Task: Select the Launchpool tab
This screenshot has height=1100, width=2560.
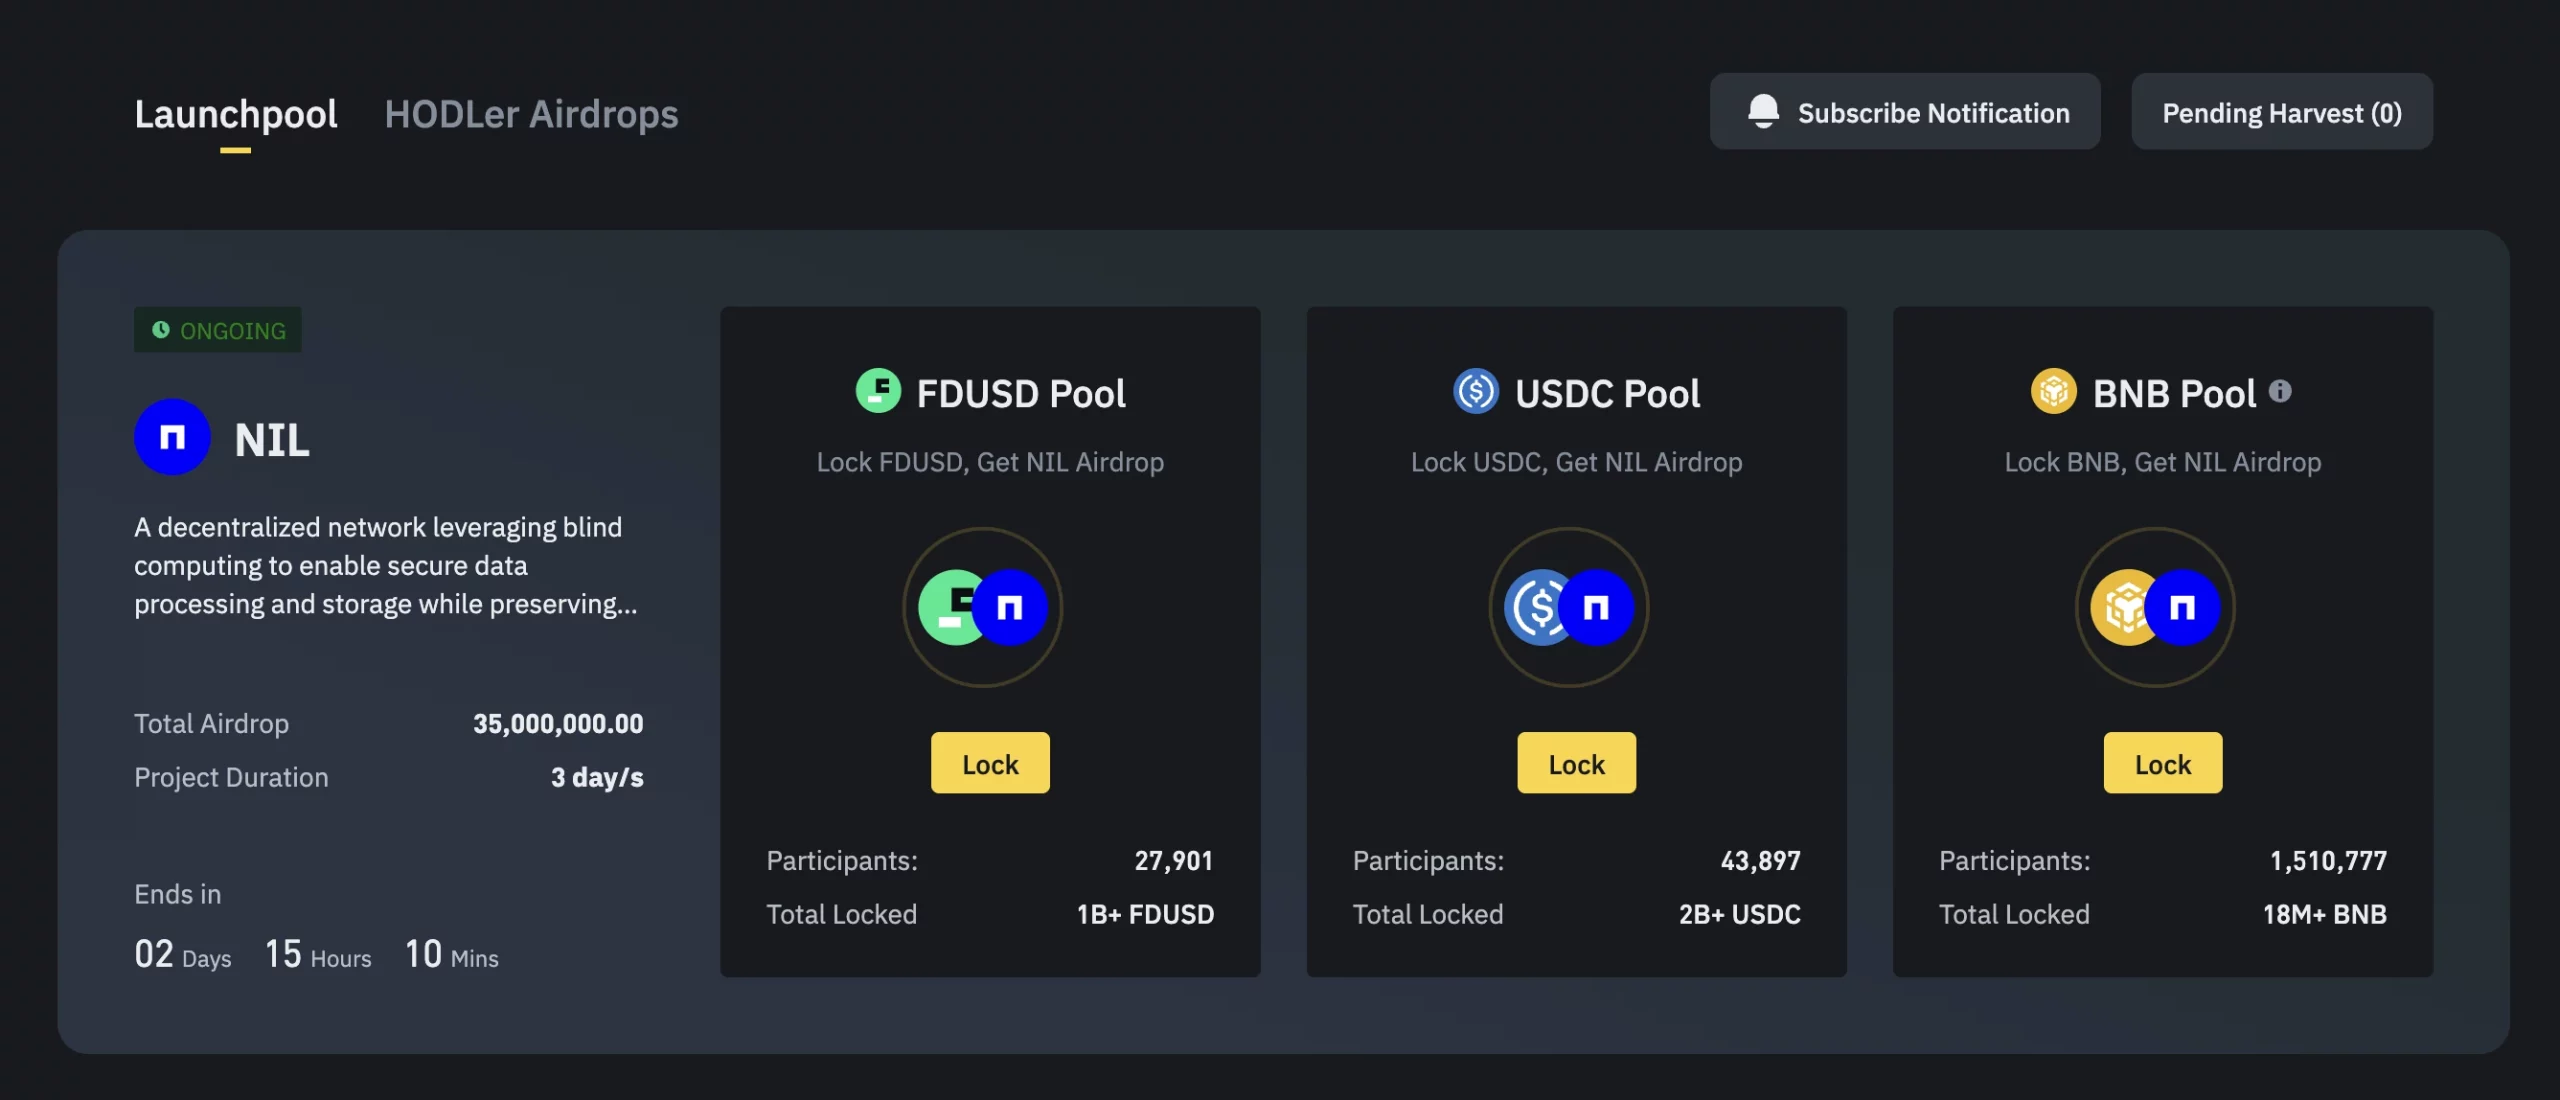Action: click(x=236, y=114)
